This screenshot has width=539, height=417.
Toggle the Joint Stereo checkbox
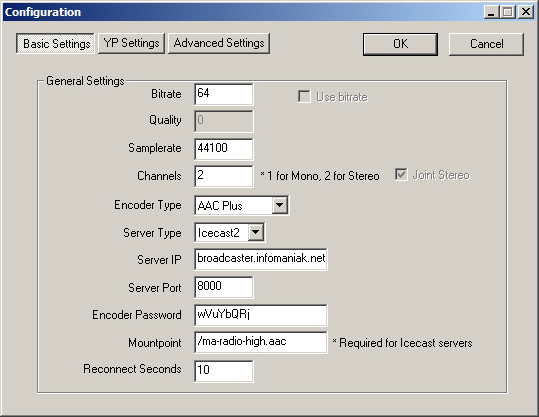[x=401, y=175]
